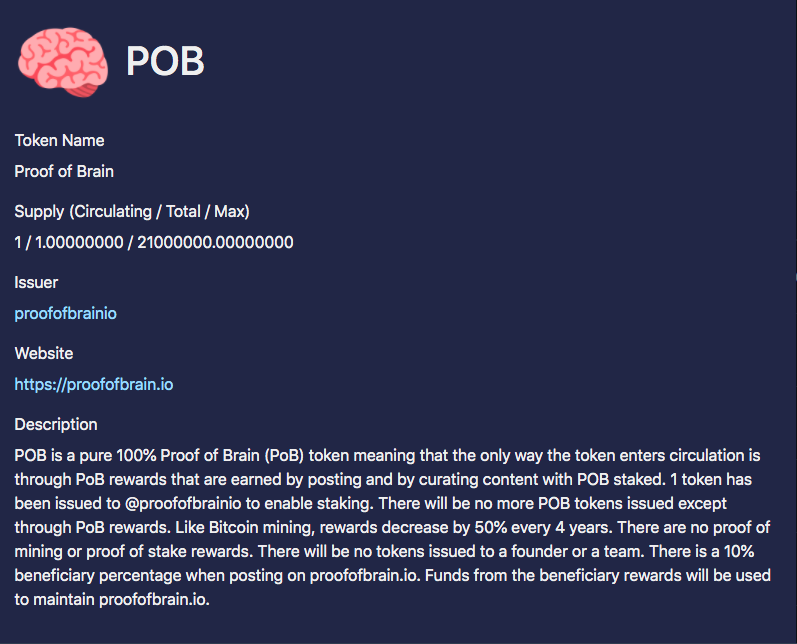Select the circulating supply value 1
This screenshot has width=797, height=644.
[x=18, y=242]
